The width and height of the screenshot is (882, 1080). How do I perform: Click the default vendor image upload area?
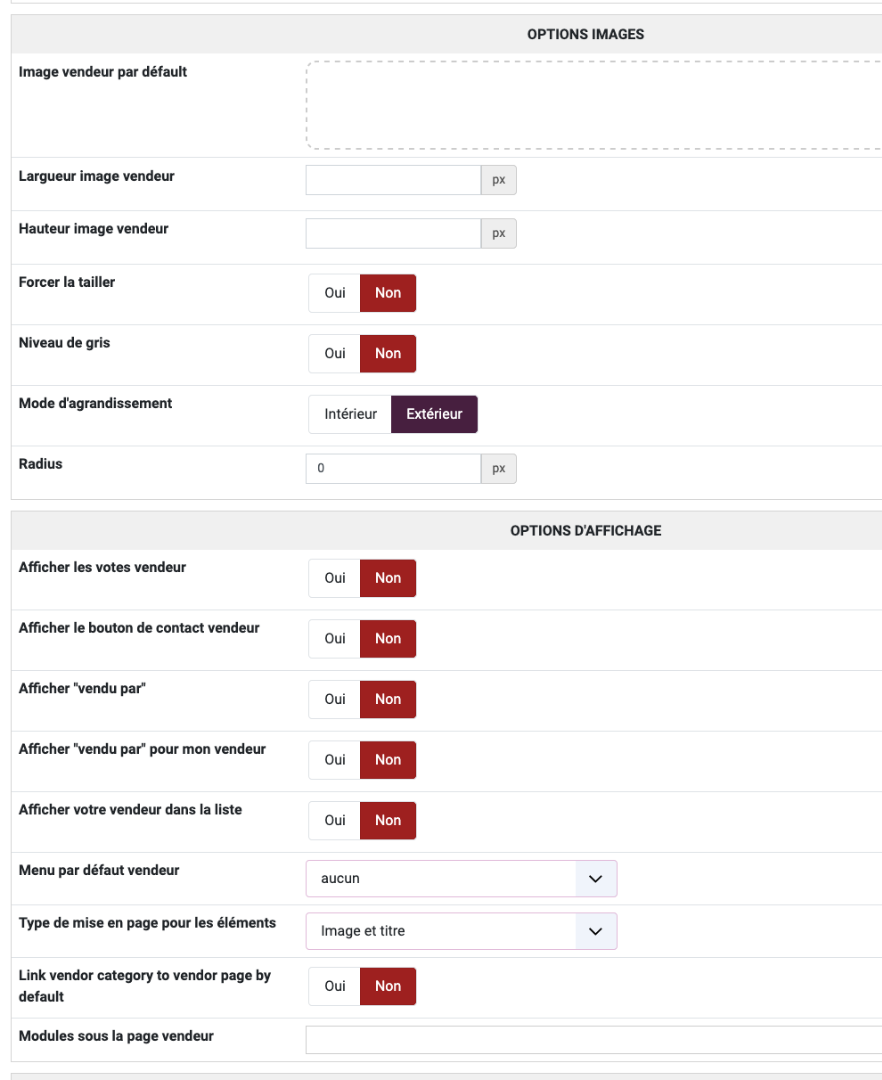pos(592,105)
